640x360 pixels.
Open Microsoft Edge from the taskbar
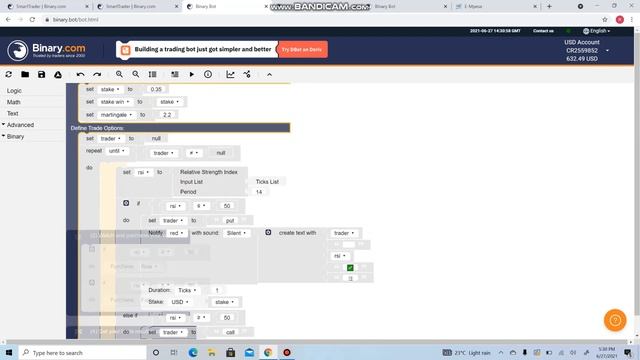click(x=193, y=353)
